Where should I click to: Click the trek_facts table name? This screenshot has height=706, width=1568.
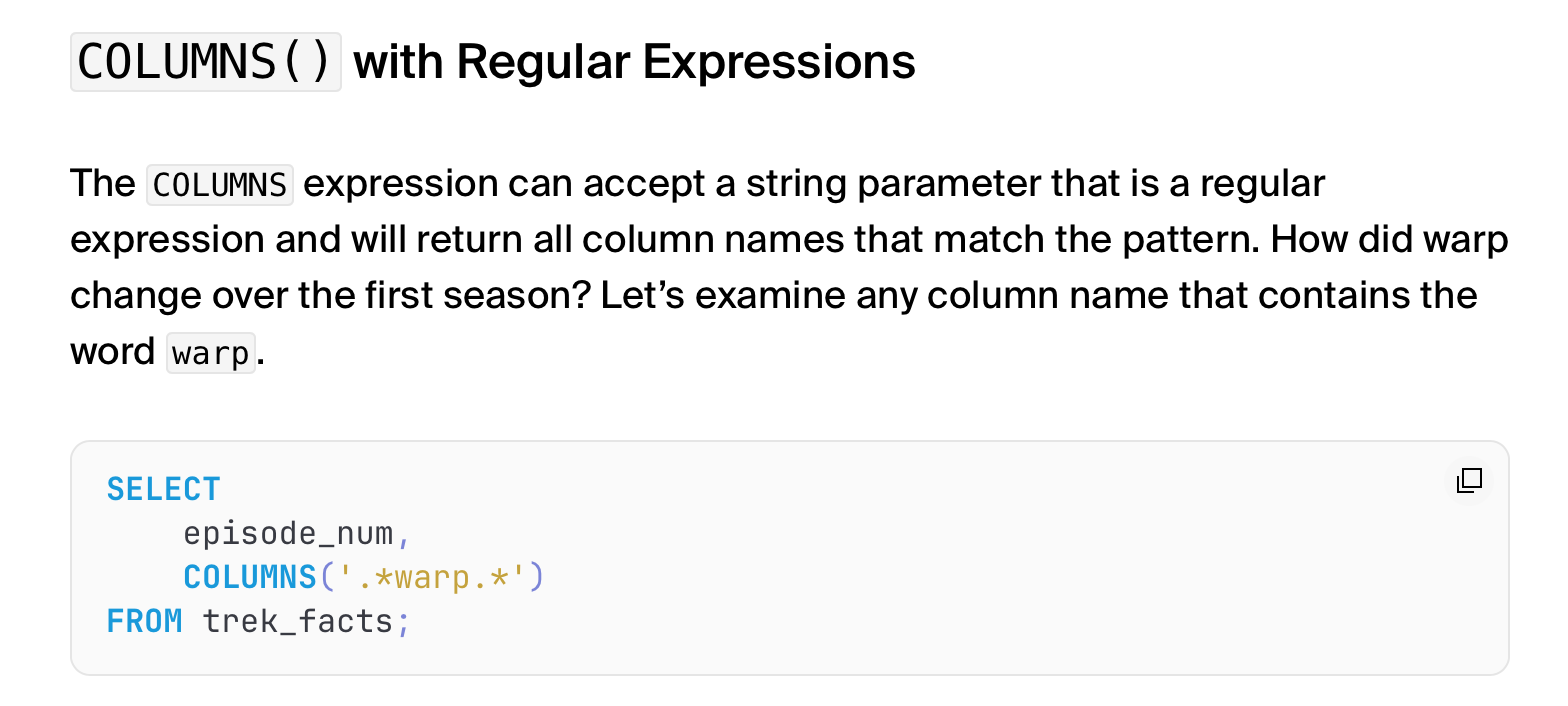tap(298, 621)
